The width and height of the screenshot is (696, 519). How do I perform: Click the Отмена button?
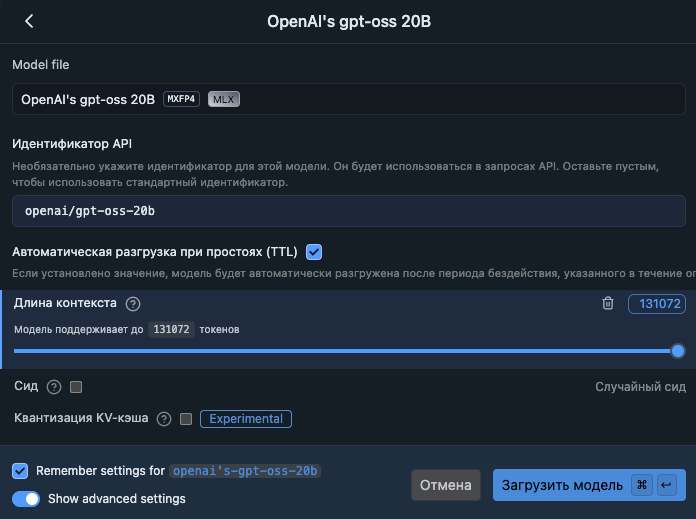tap(446, 485)
